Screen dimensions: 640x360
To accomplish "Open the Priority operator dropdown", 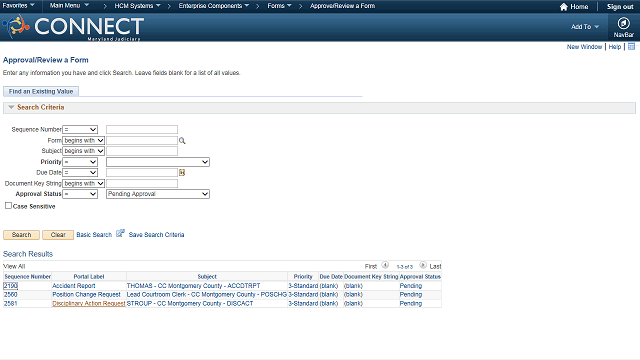I will pyautogui.click(x=80, y=162).
